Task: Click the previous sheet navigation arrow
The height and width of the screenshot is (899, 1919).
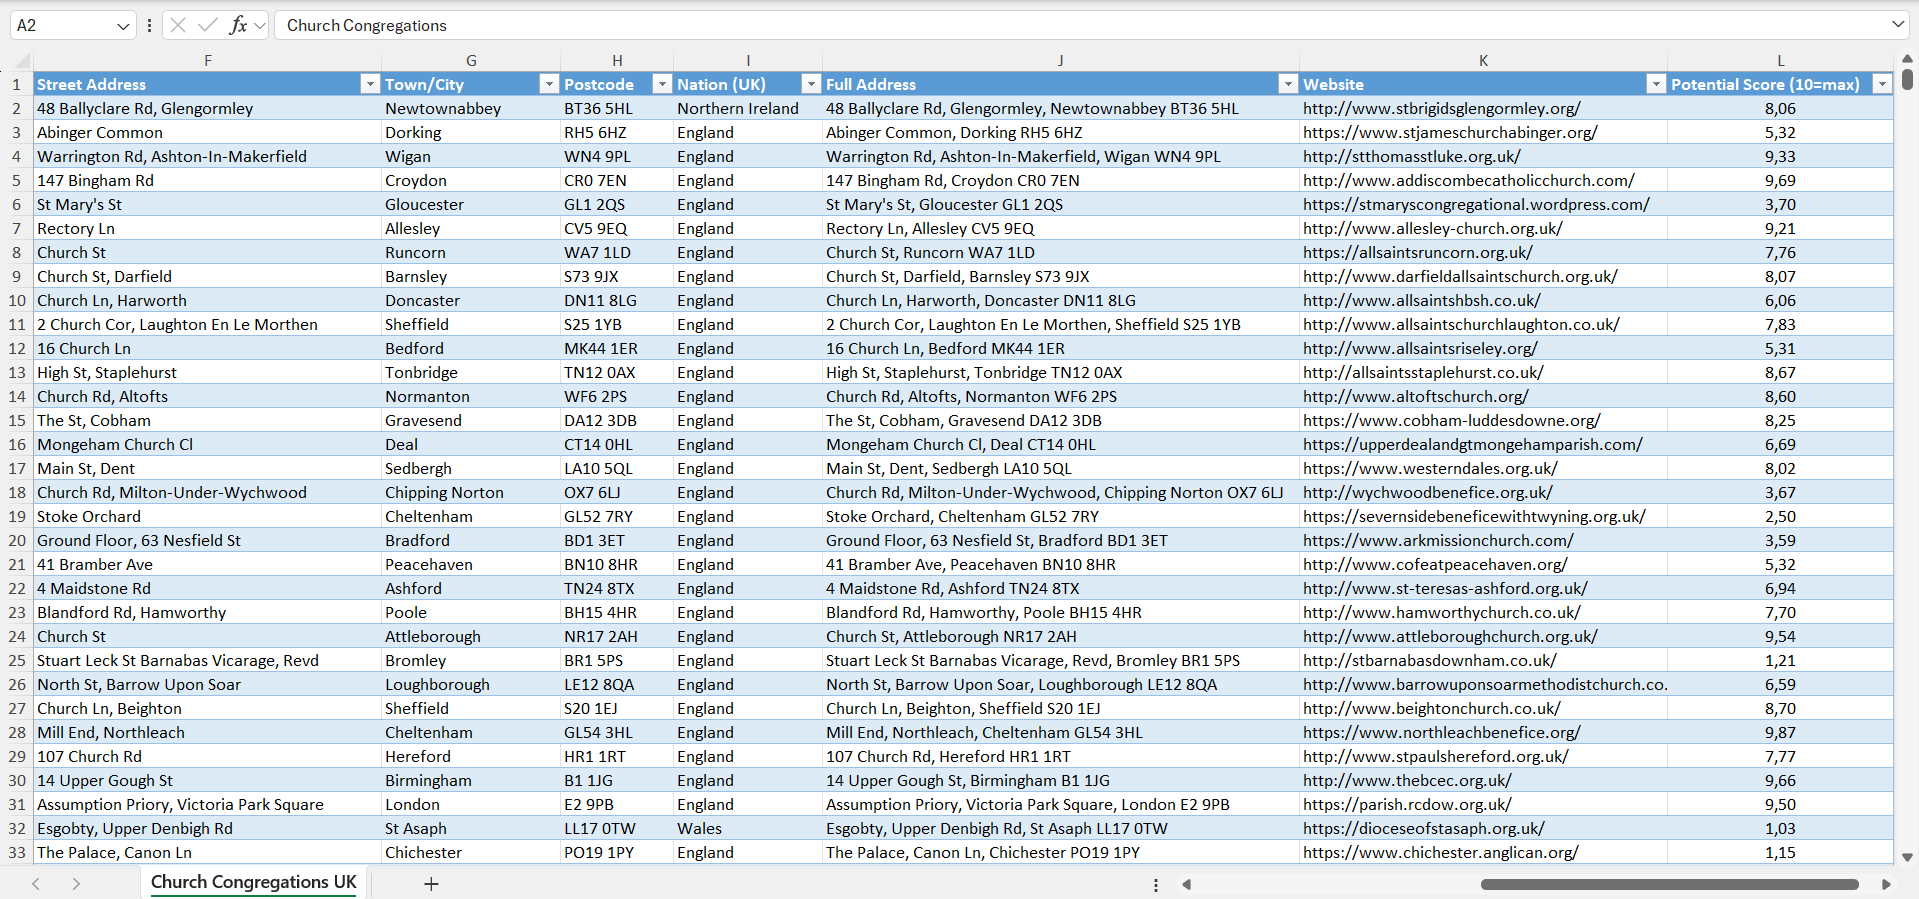Action: (36, 884)
